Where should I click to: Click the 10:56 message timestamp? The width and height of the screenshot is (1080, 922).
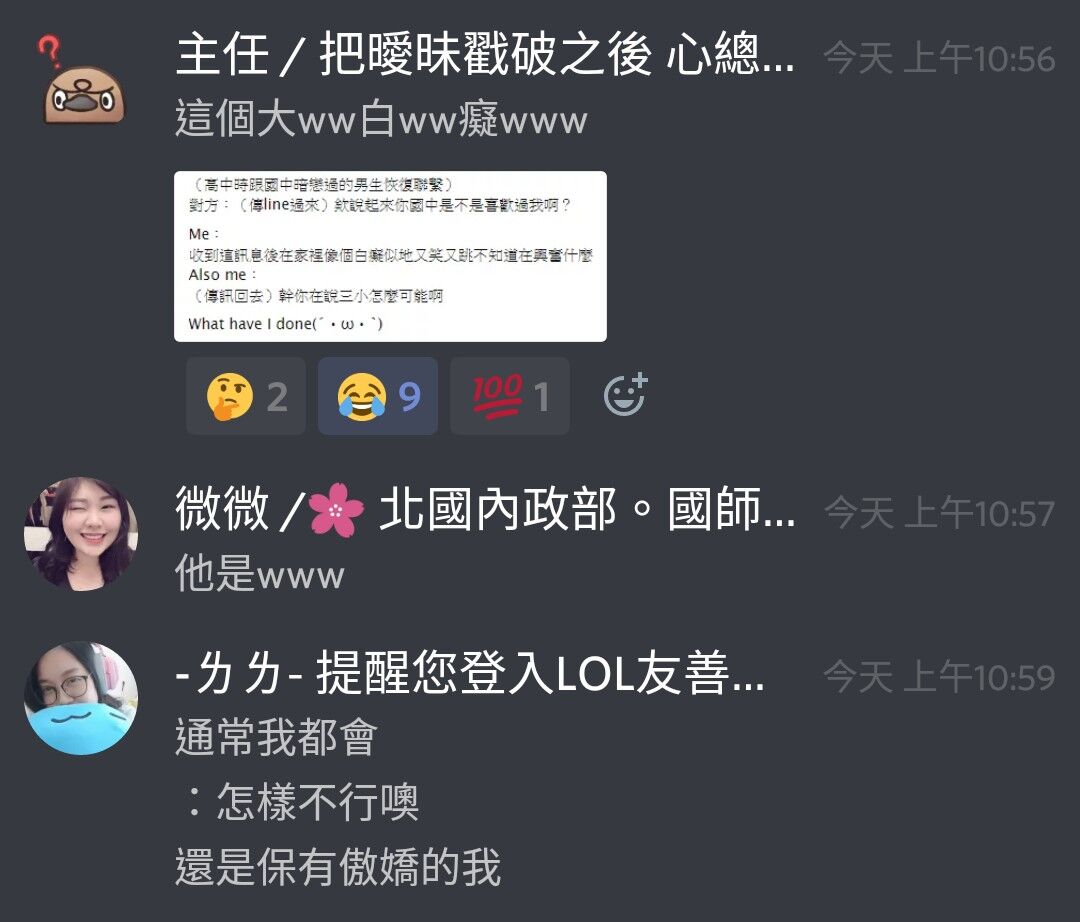pyautogui.click(x=939, y=58)
